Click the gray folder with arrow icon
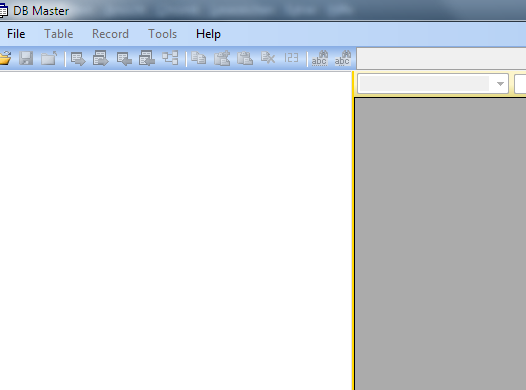The image size is (526, 390). [x=49, y=58]
